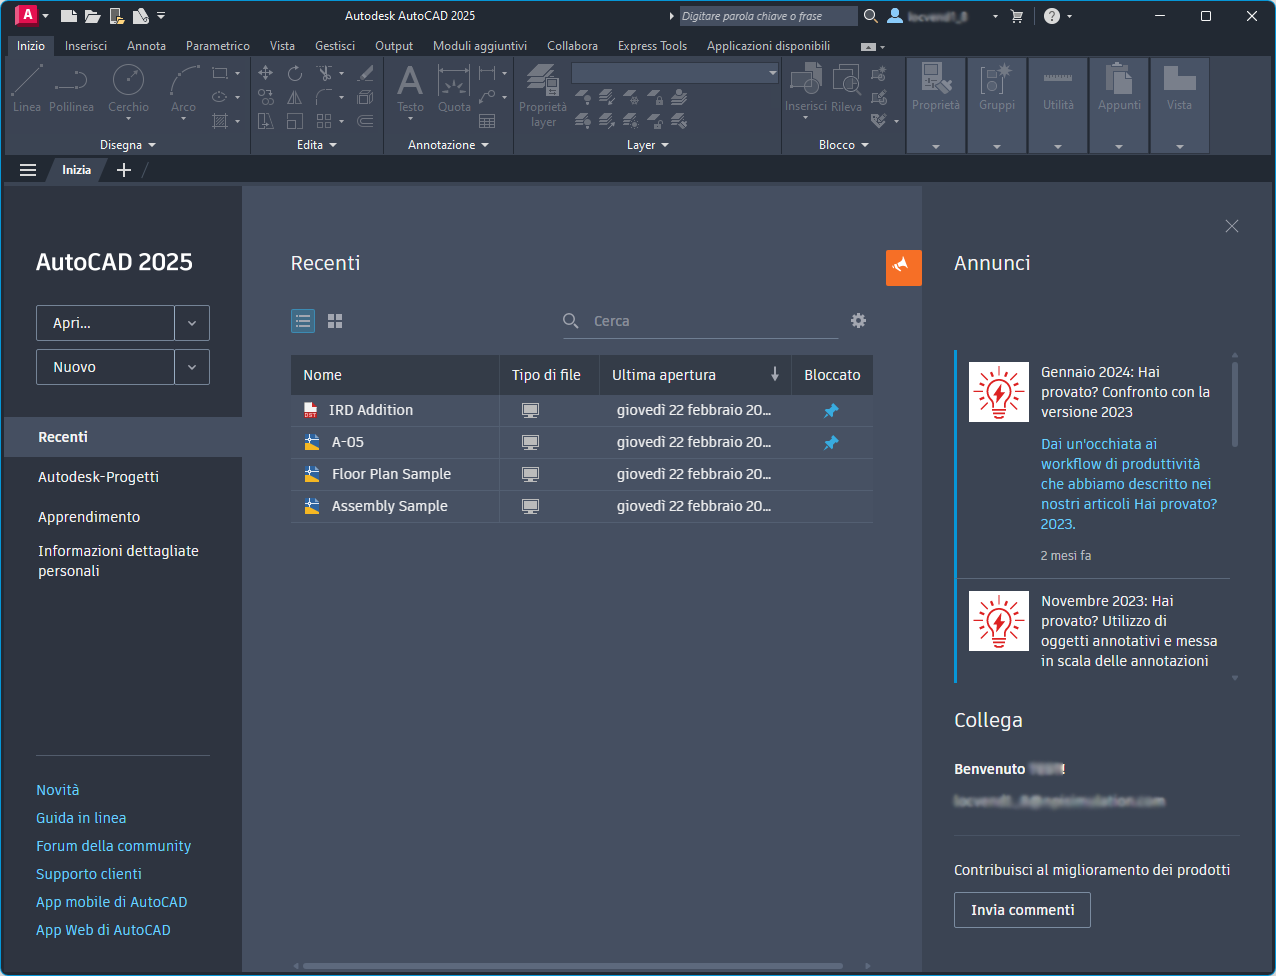The image size is (1276, 976).
Task: Select the Quota dimension tool
Action: tap(454, 89)
